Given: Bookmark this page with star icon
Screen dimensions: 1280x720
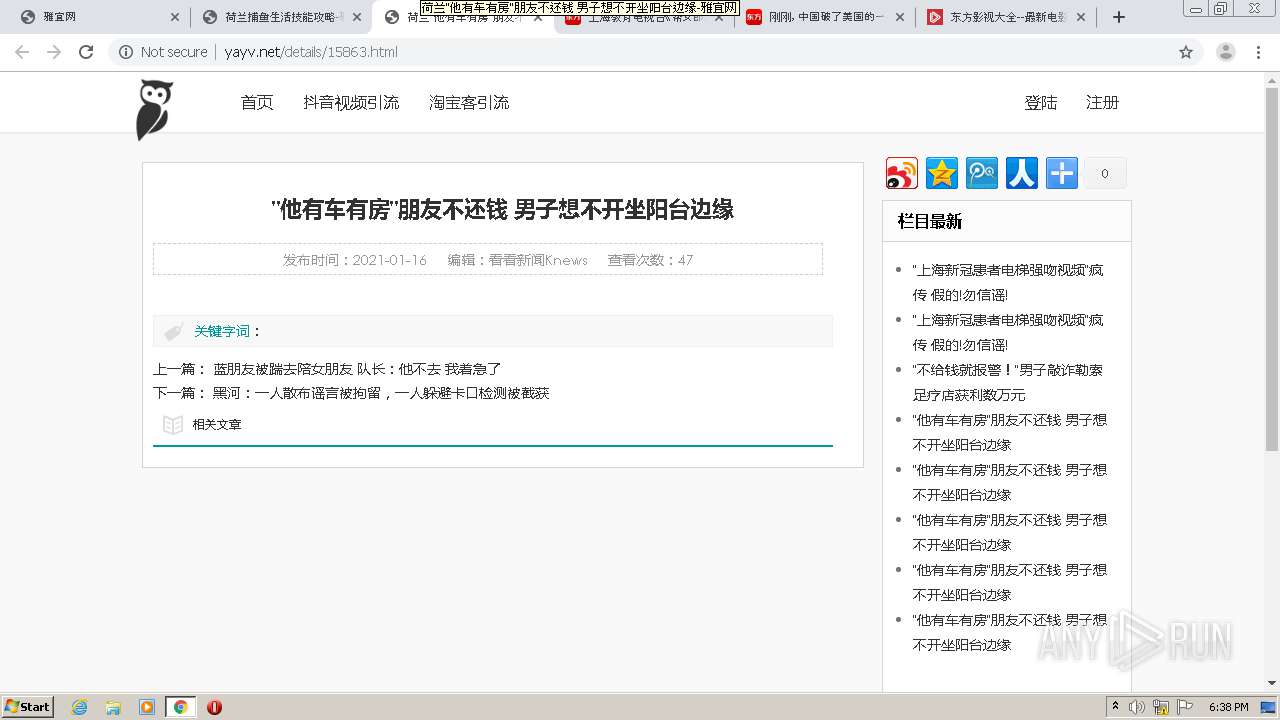Looking at the screenshot, I should (x=1186, y=52).
